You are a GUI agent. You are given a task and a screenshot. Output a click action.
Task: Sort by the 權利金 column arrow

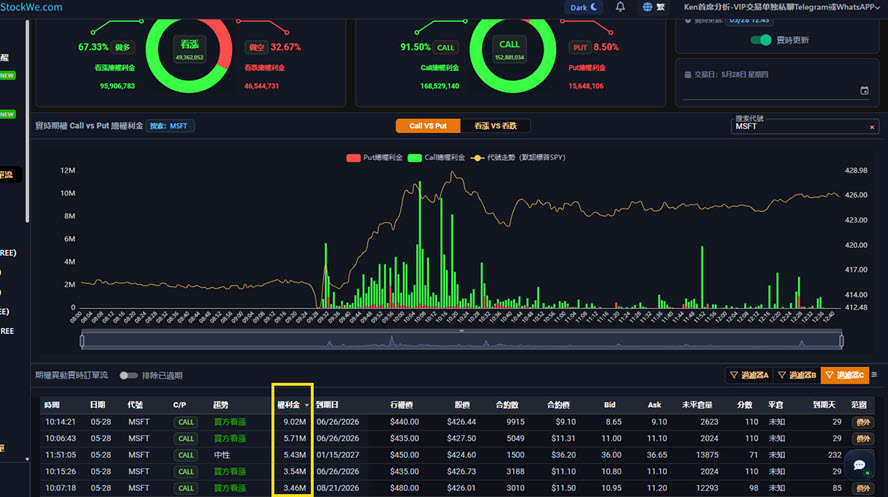tap(306, 405)
